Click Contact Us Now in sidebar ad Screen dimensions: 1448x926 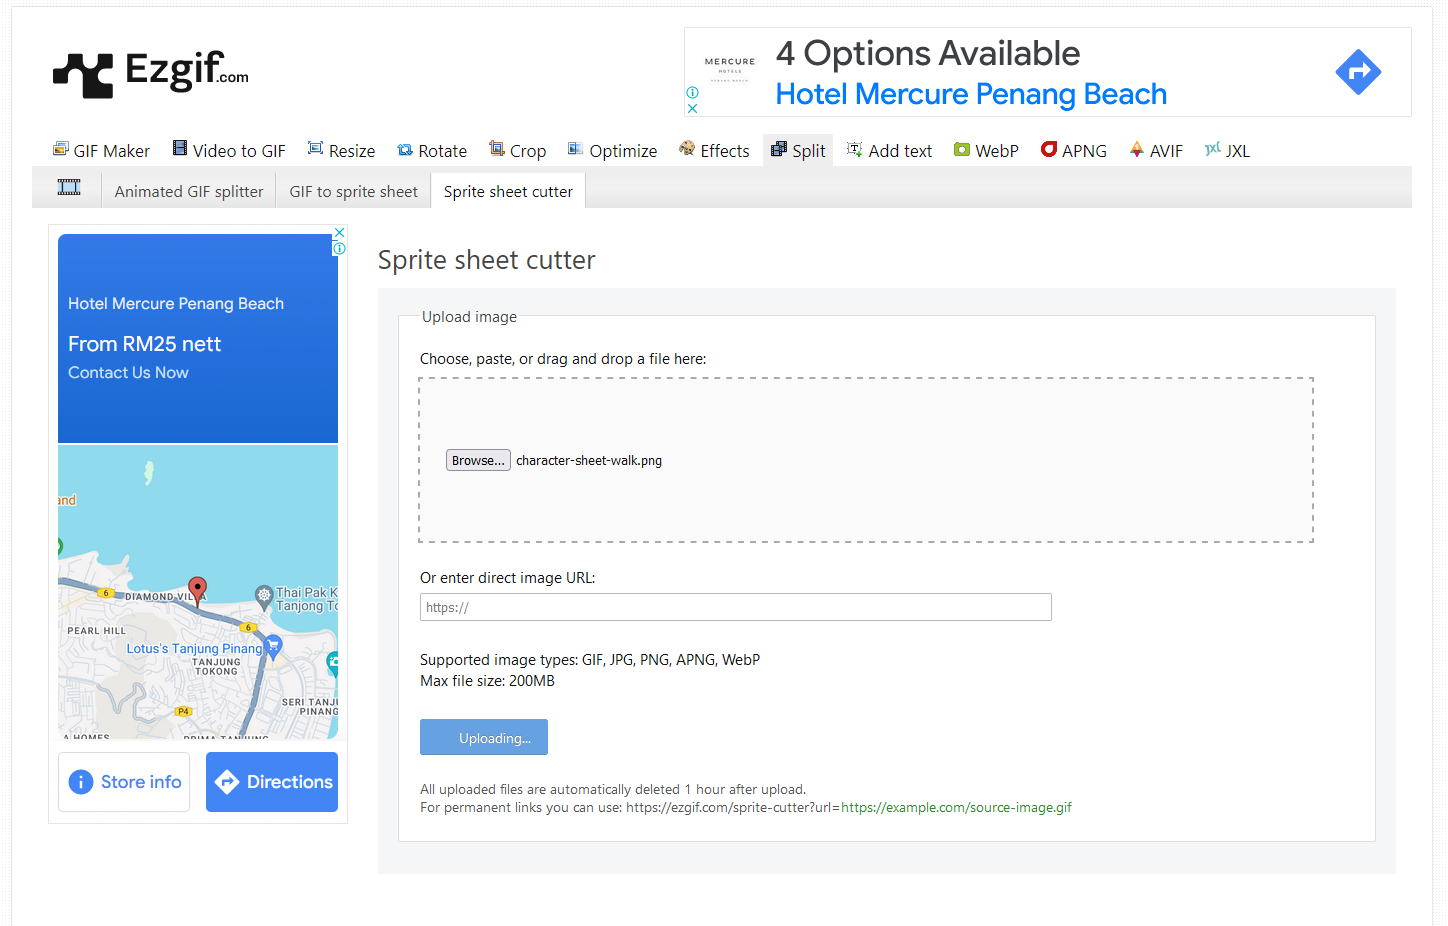coord(128,372)
